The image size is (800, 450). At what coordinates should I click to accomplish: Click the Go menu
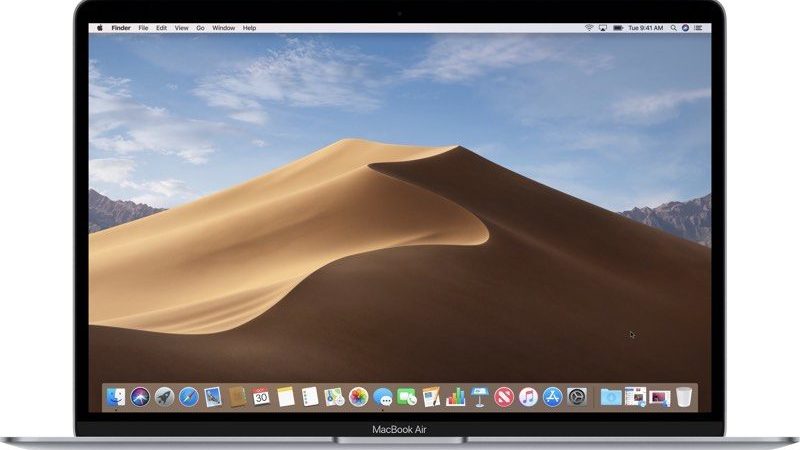click(199, 28)
